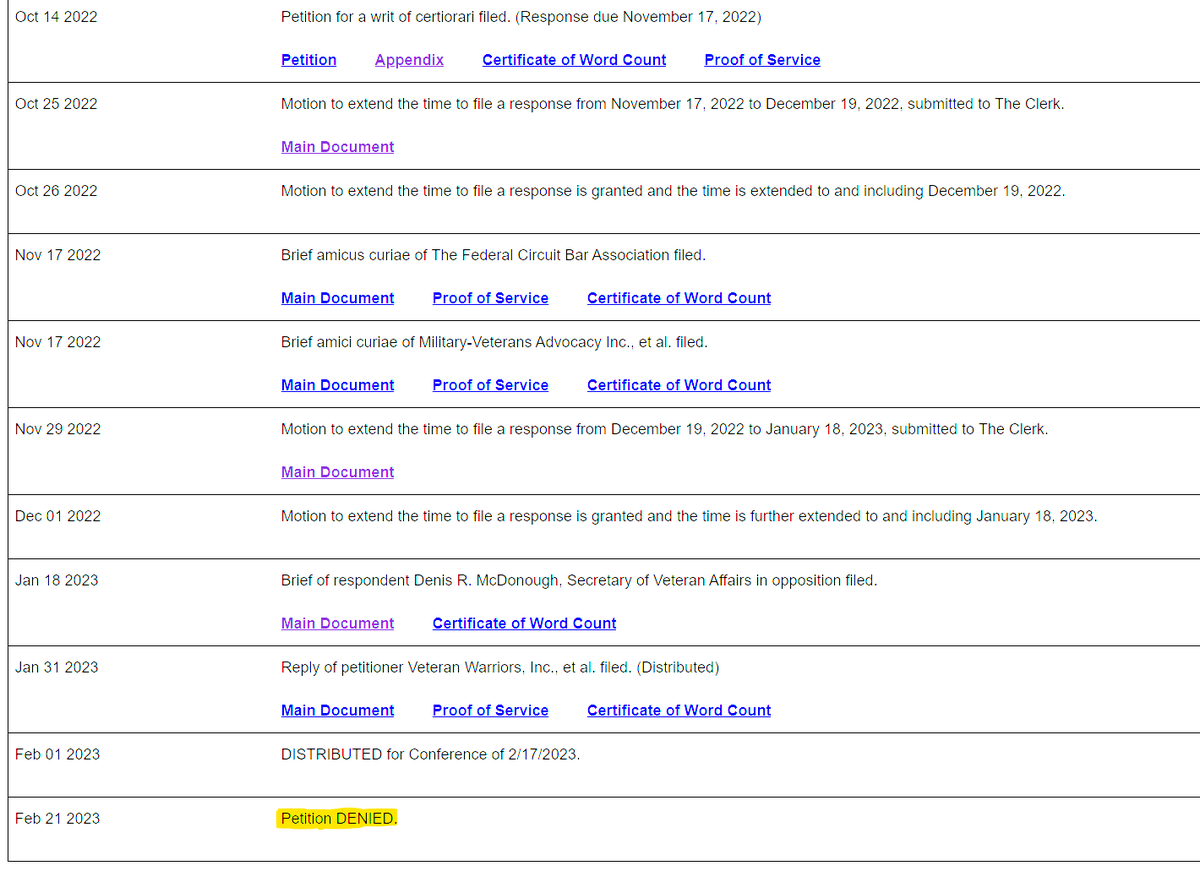Screen dimensions: 1200x882
Task: Select Oct 25 motion to extend time text
Action: 672,104
